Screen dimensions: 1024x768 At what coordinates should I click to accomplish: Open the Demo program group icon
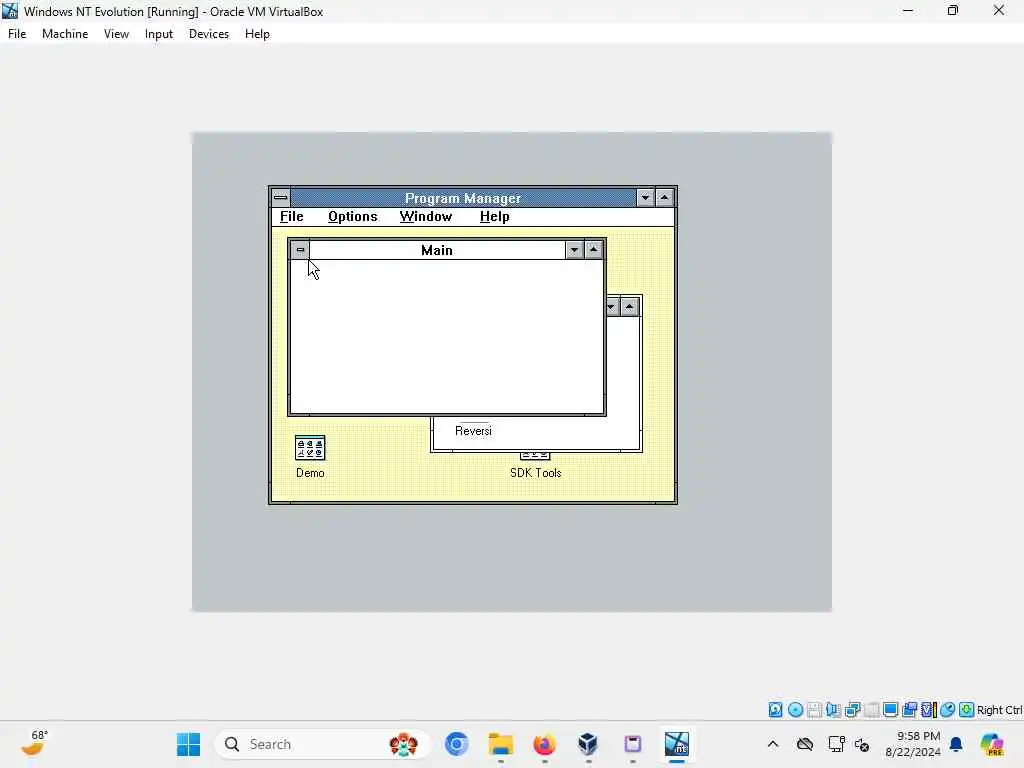tap(310, 448)
